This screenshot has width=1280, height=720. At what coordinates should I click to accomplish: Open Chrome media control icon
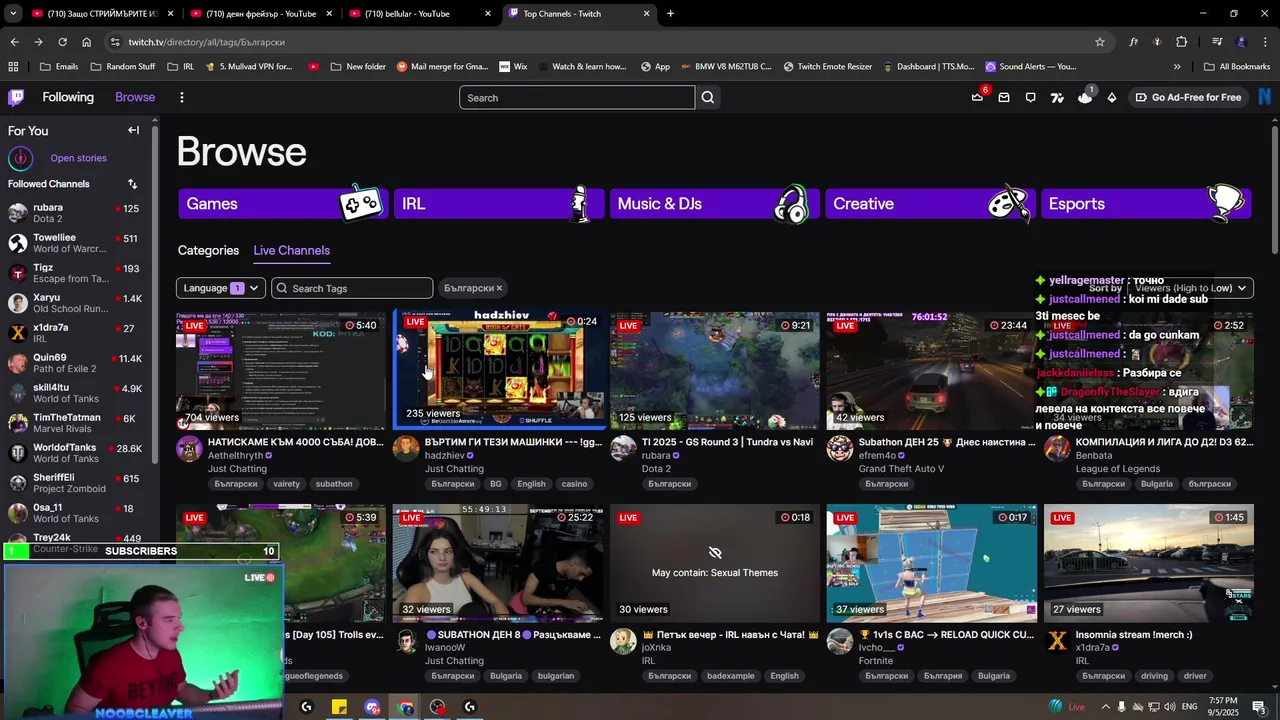tap(1217, 42)
